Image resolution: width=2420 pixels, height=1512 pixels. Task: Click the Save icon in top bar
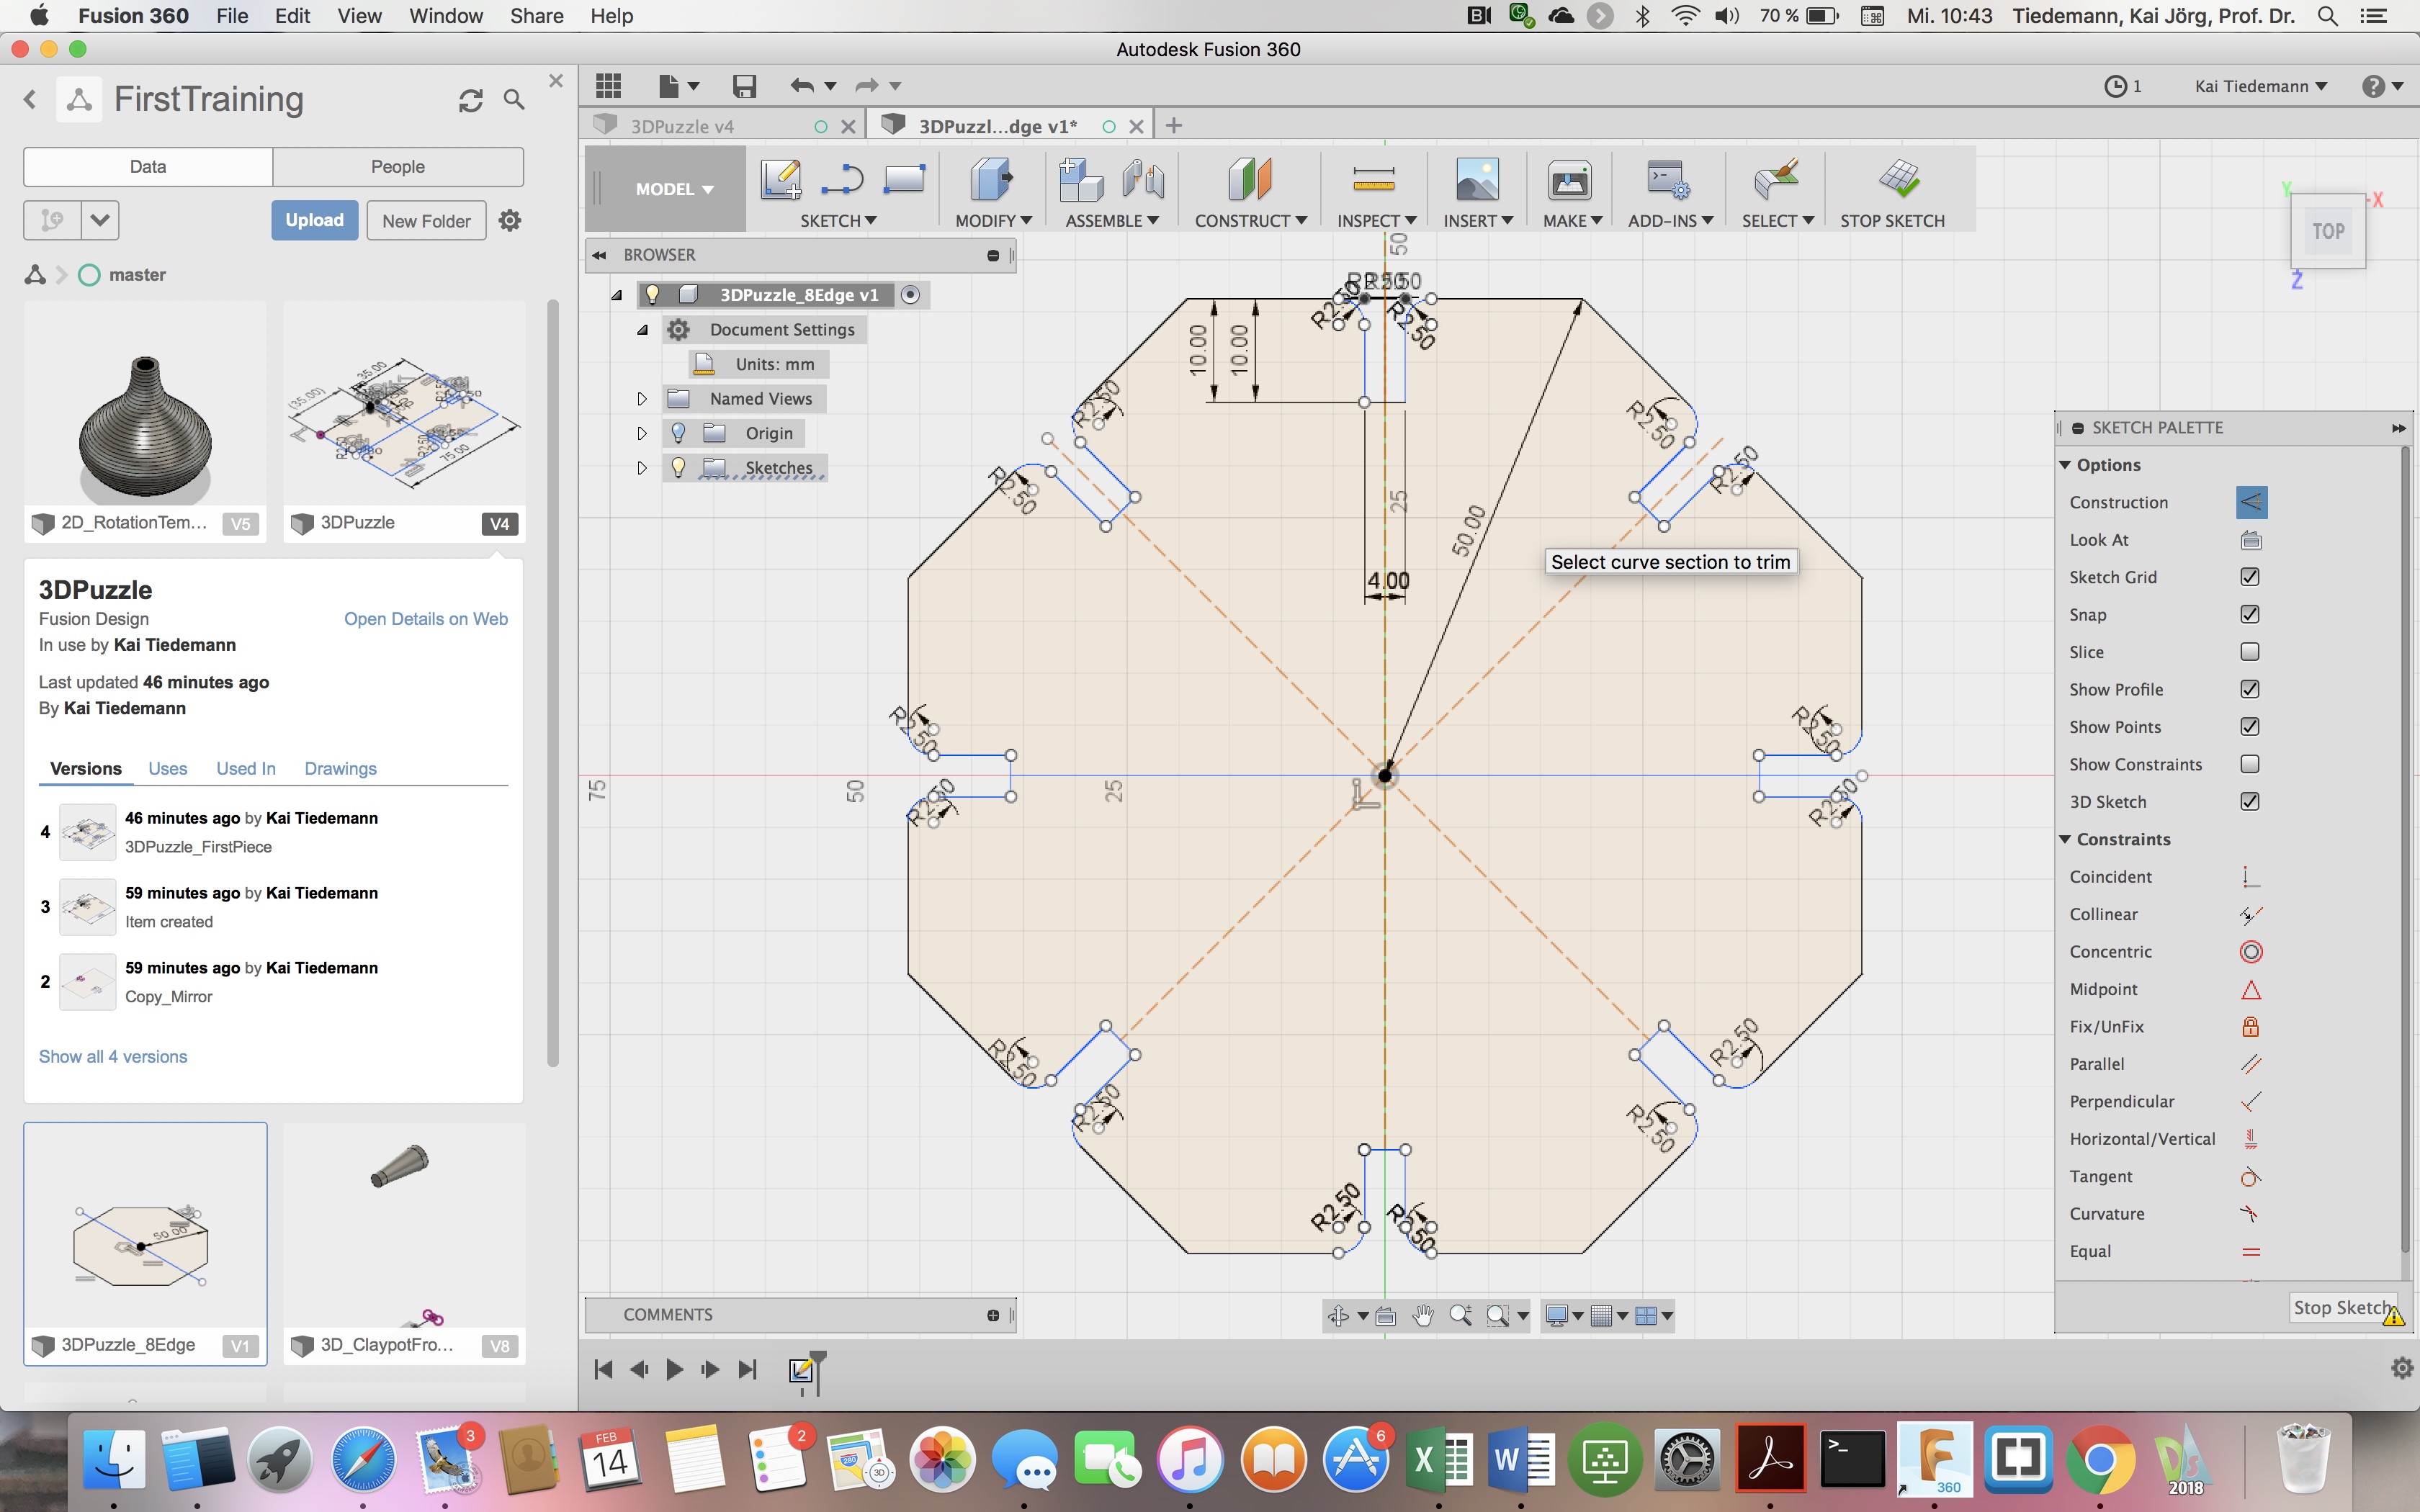pos(744,86)
